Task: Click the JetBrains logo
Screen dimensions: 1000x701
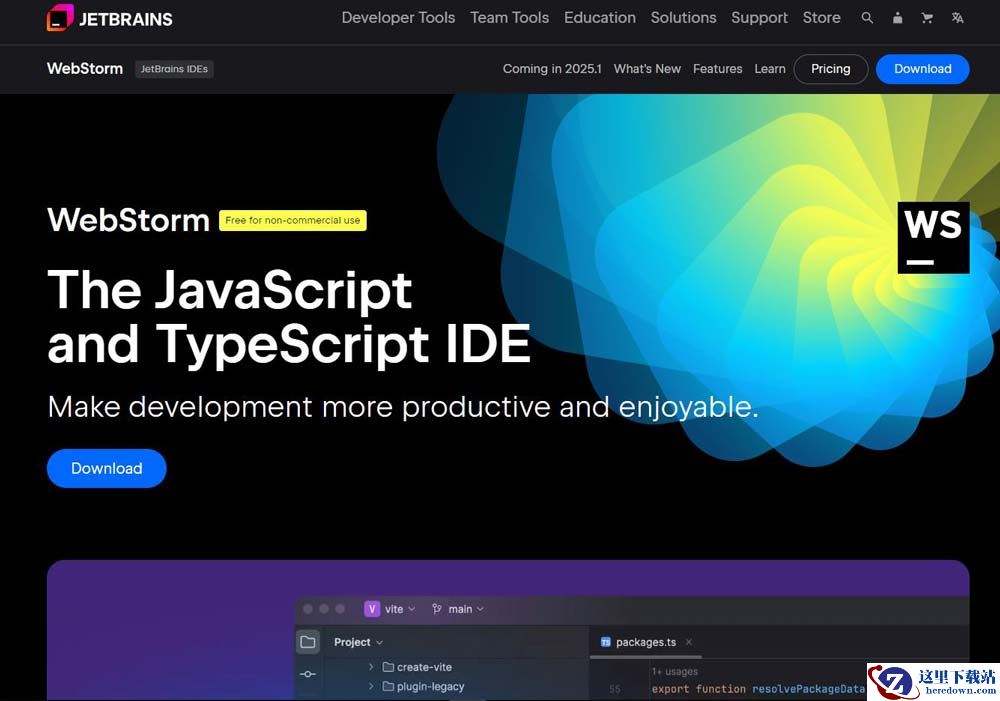Action: click(x=110, y=18)
